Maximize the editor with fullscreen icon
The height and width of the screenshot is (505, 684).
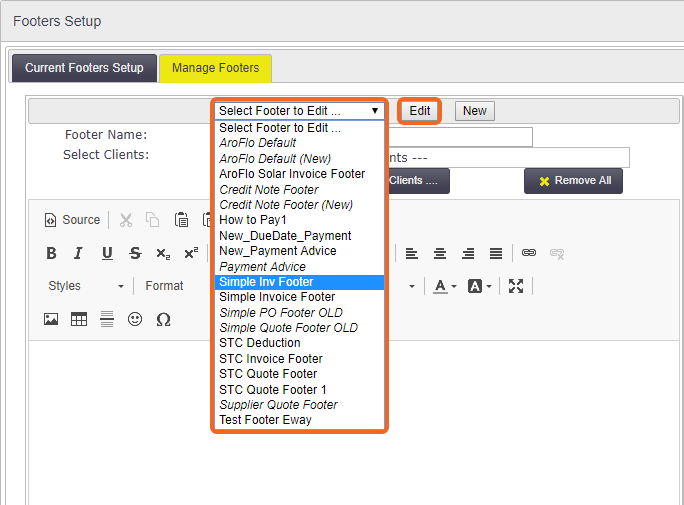tap(516, 287)
